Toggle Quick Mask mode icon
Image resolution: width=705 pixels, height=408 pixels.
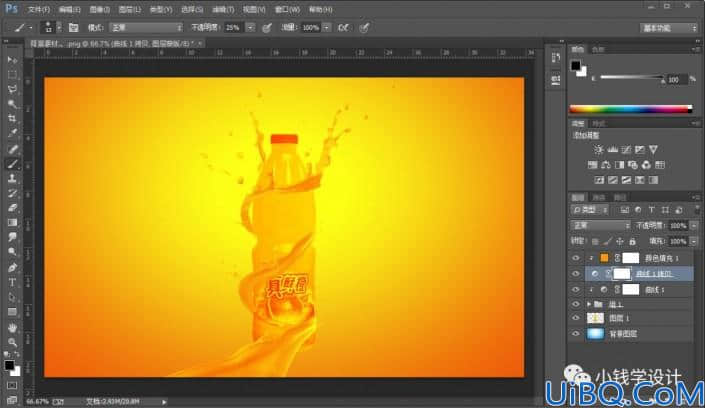[x=12, y=386]
